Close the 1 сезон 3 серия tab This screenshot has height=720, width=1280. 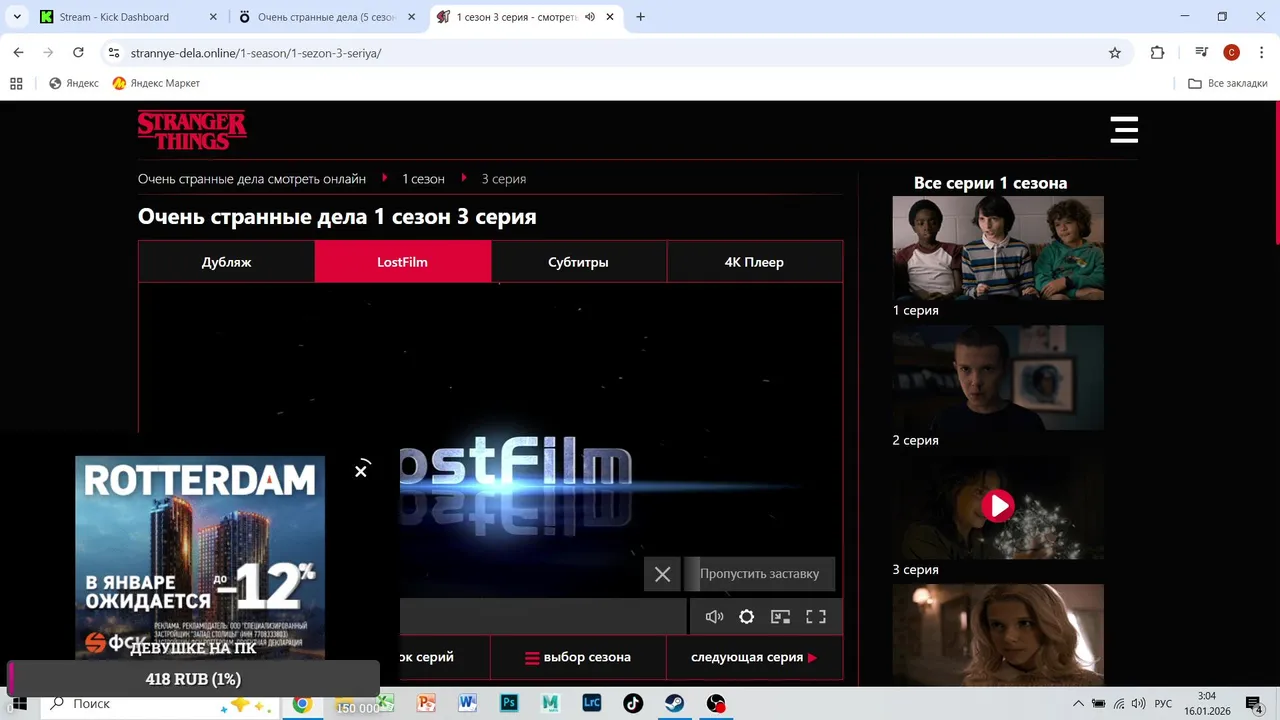(x=611, y=17)
